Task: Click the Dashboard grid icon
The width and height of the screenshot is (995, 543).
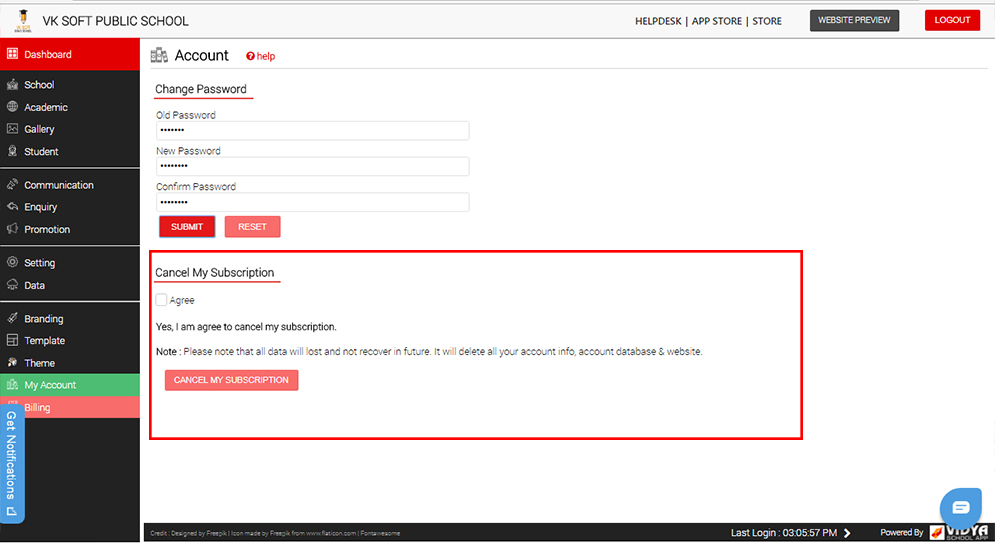Action: point(12,54)
